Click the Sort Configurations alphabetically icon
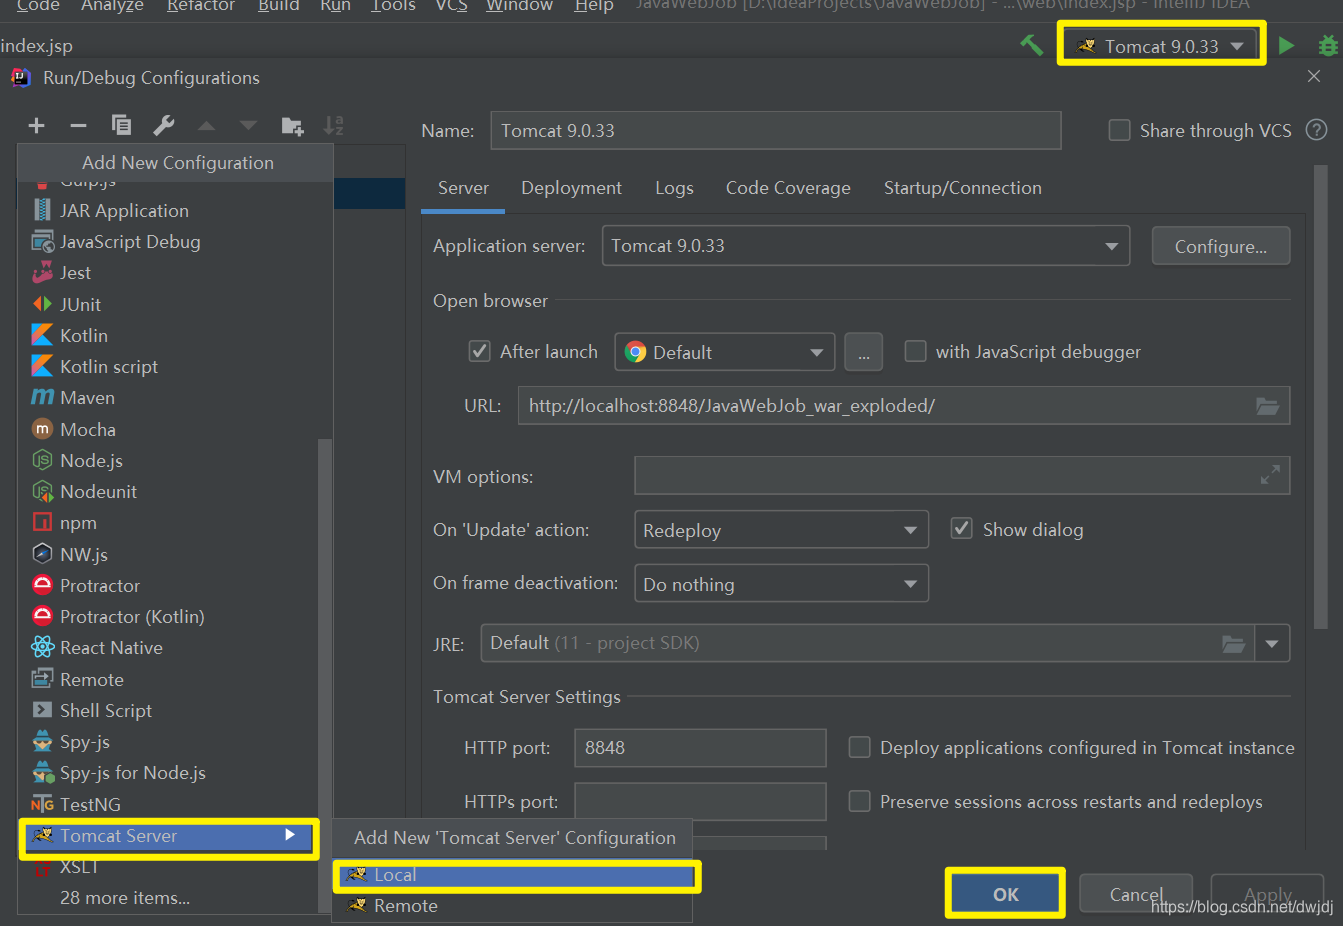Image resolution: width=1343 pixels, height=926 pixels. click(x=334, y=125)
